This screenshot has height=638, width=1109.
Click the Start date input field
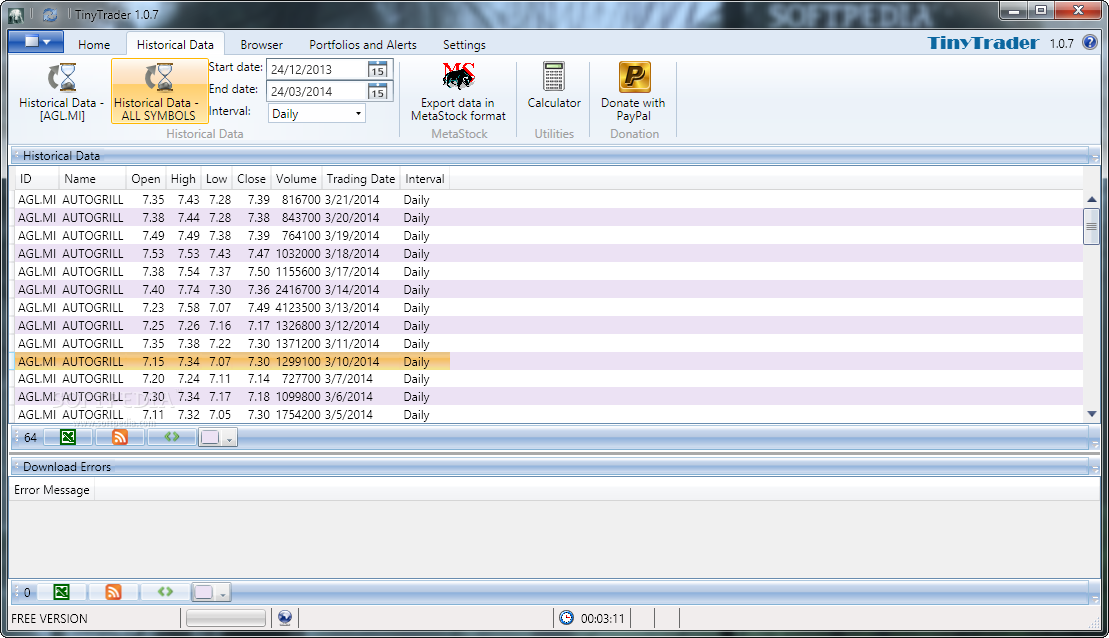318,69
